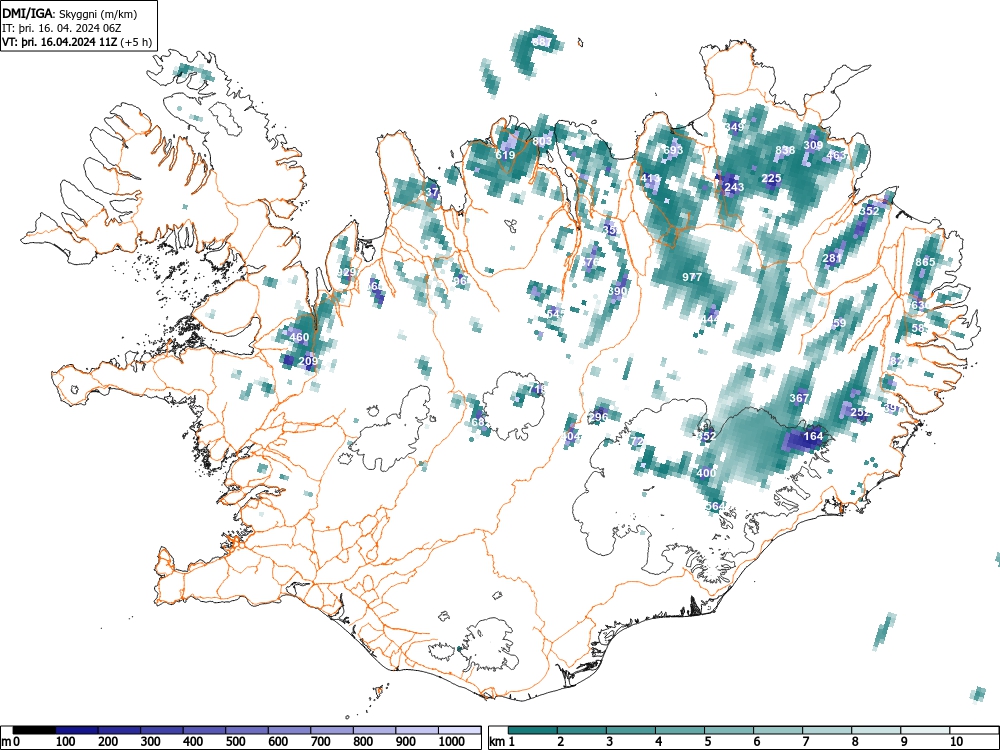Click the map value '838'
This screenshot has height=750, width=1000.
[785, 150]
